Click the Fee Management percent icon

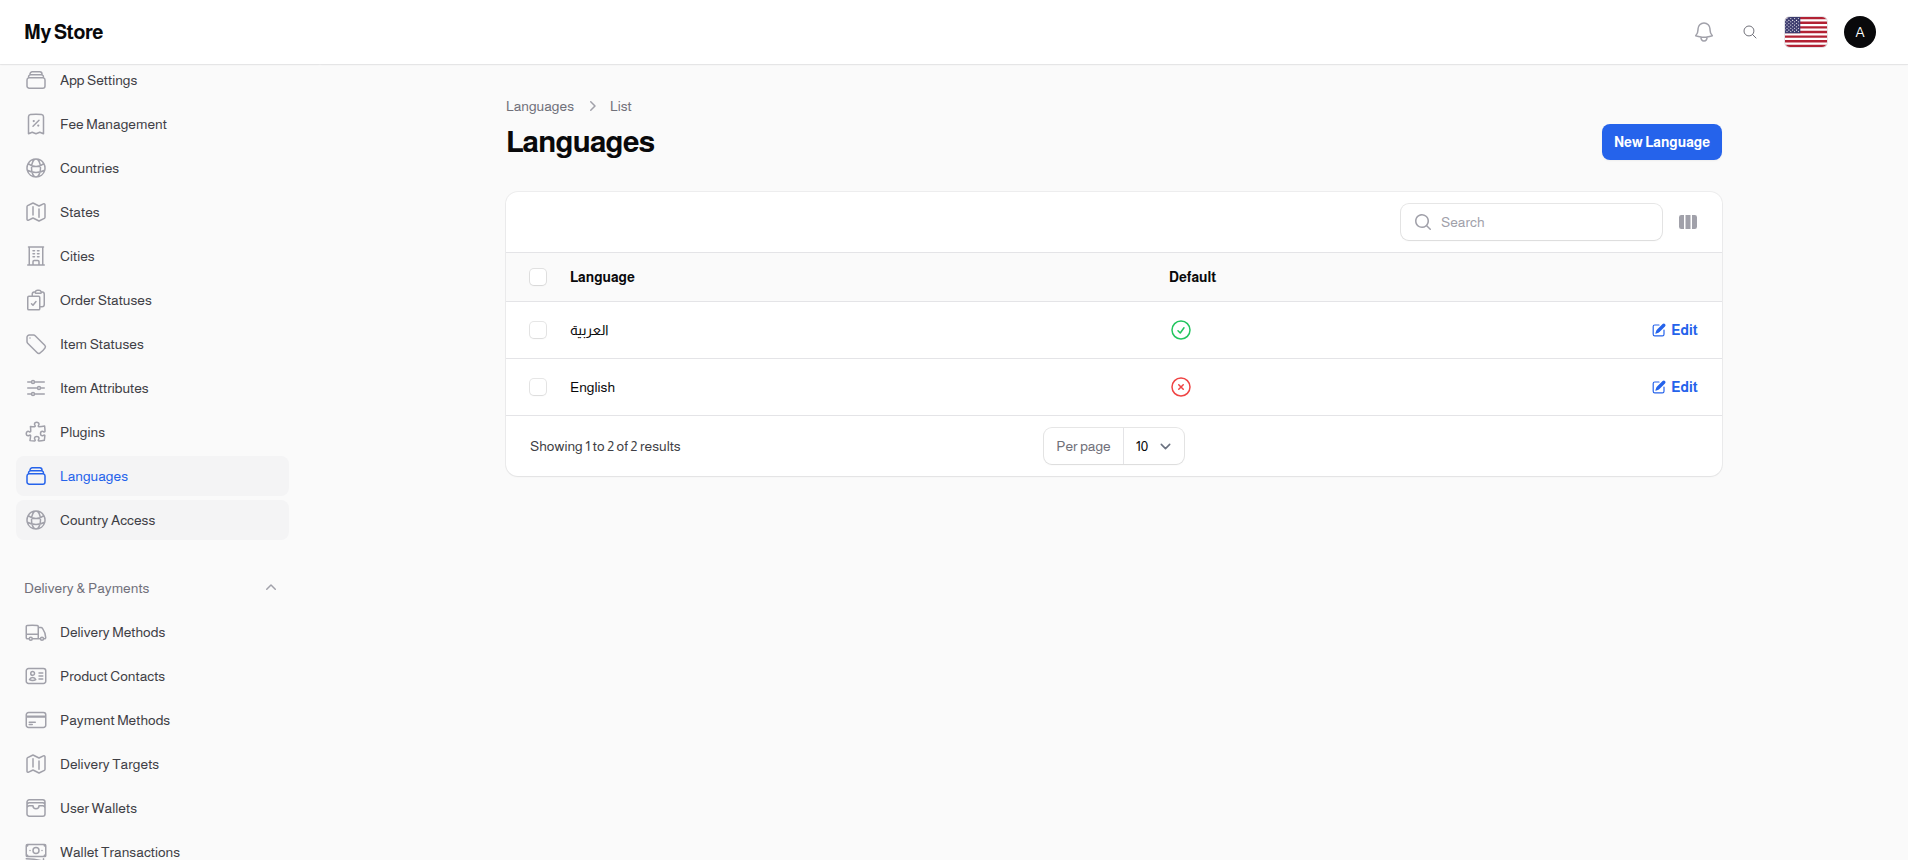tap(36, 124)
